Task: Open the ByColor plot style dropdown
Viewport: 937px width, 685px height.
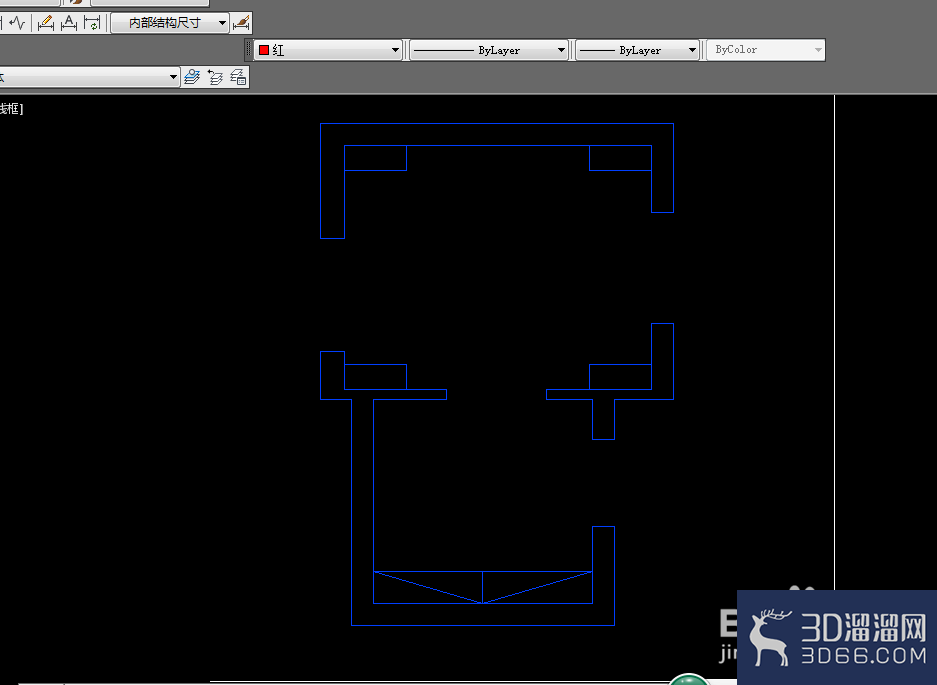Action: (766, 50)
